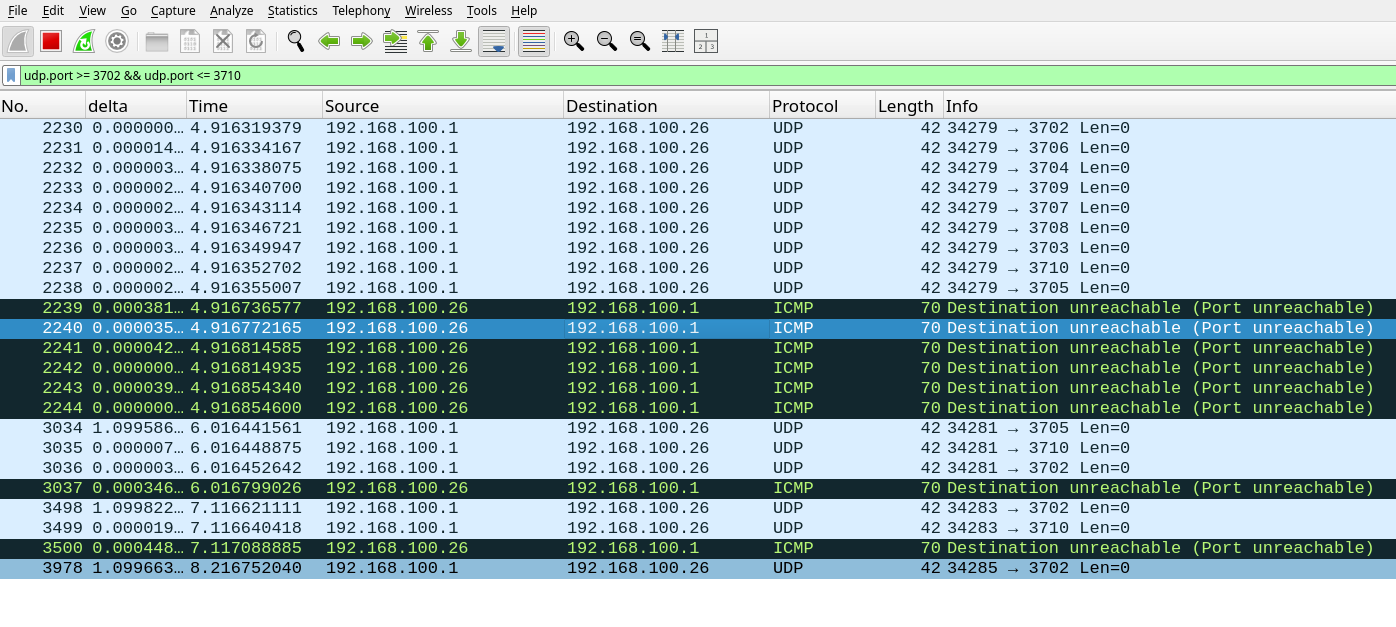Click the Find packet magnifier
The height and width of the screenshot is (627, 1396).
pyautogui.click(x=295, y=41)
